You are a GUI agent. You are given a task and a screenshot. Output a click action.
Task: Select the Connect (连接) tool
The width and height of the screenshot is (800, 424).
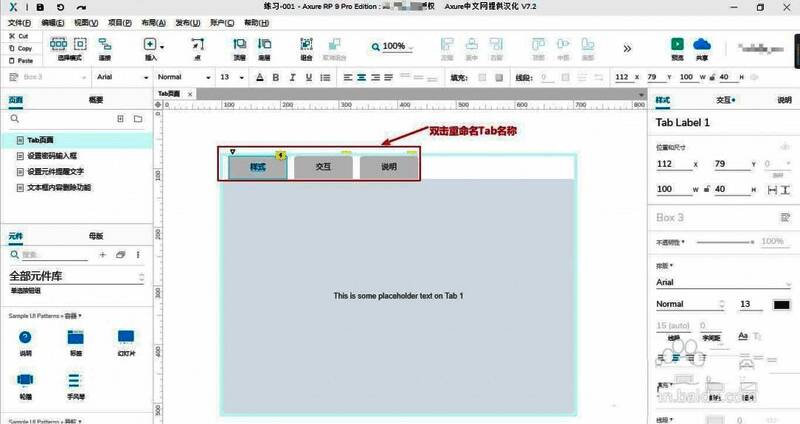(x=104, y=45)
